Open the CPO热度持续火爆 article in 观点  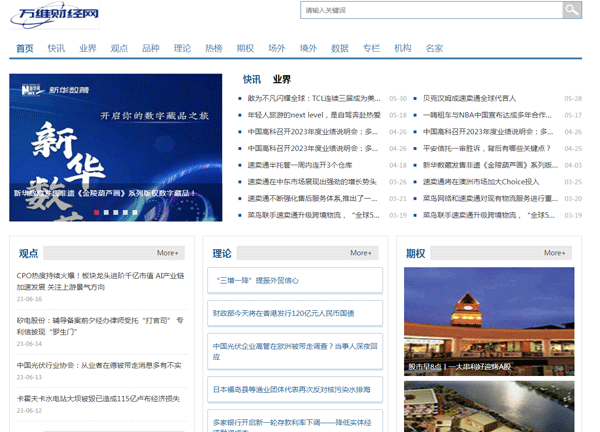[x=101, y=281]
